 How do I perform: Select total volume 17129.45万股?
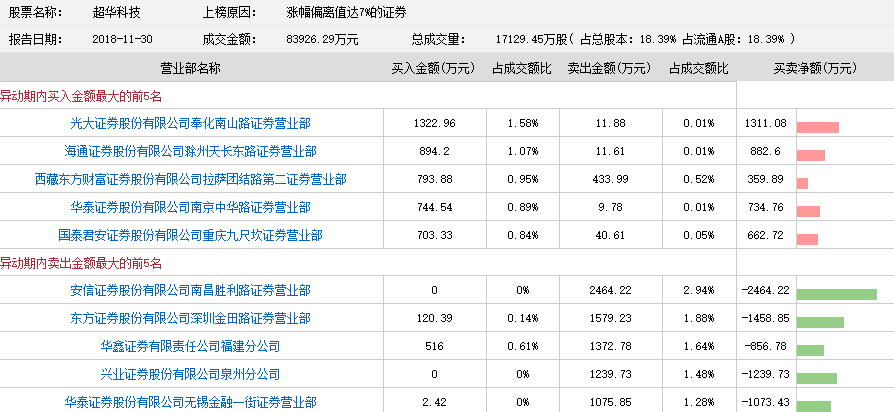[x=531, y=40]
